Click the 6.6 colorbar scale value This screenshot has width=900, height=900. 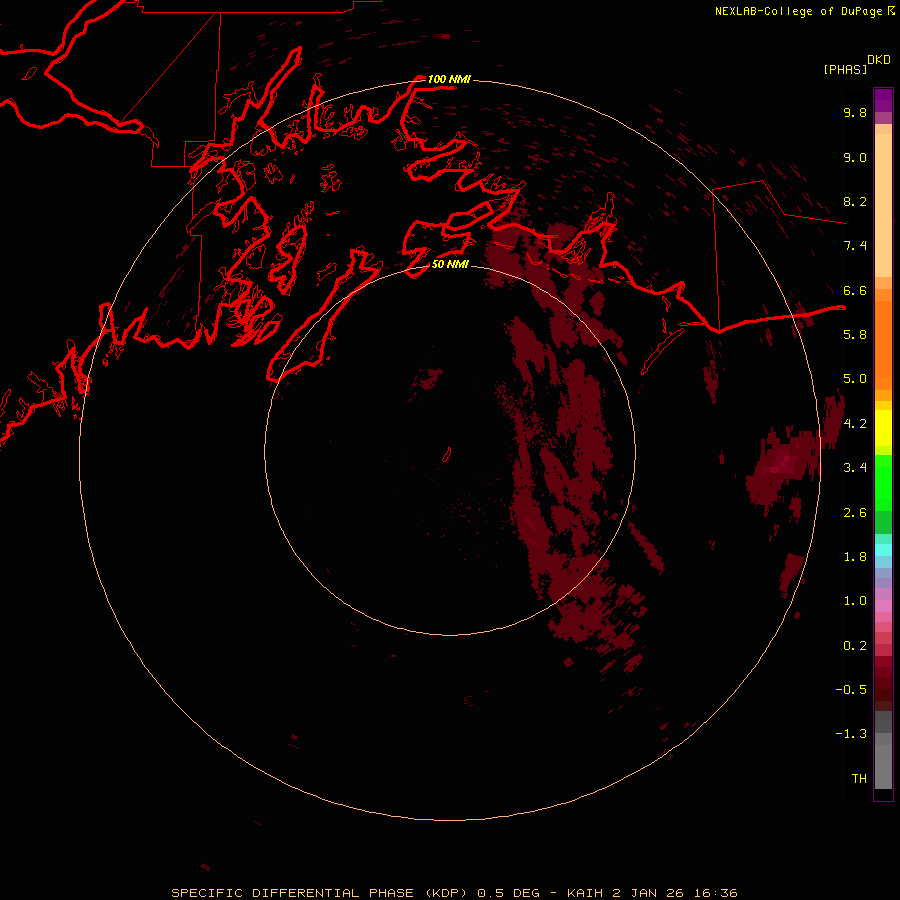[x=855, y=290]
